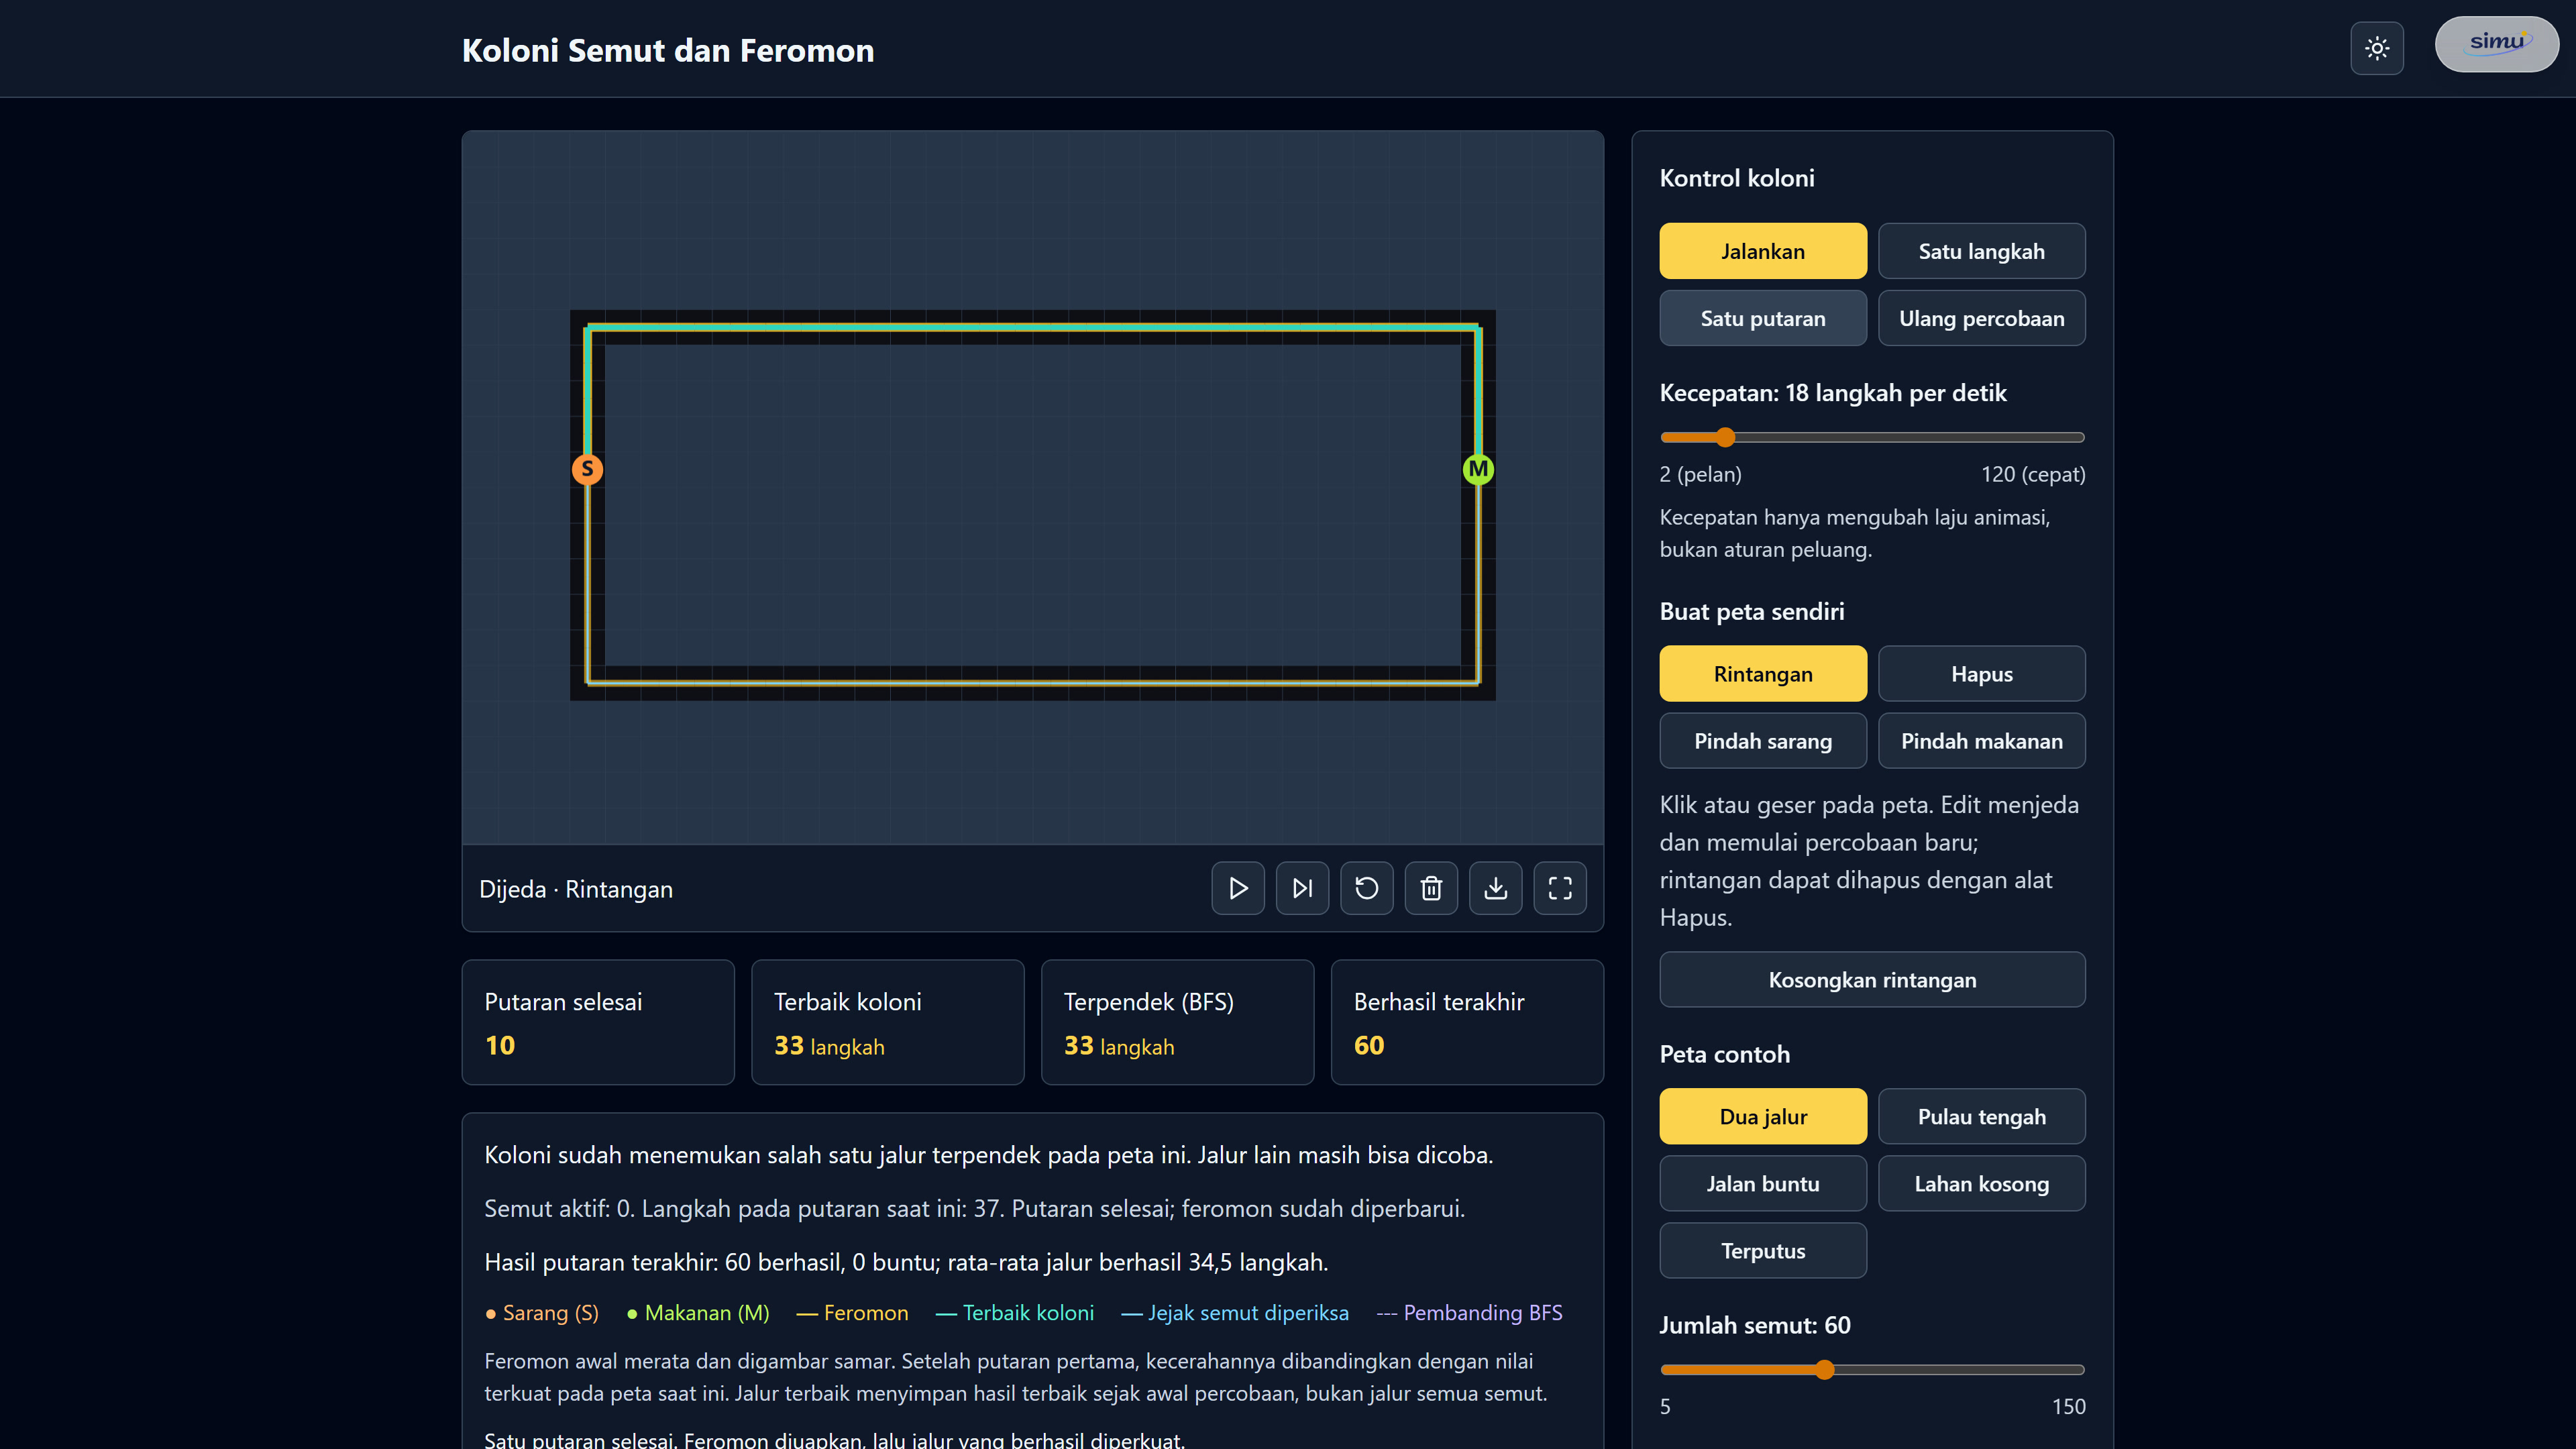The width and height of the screenshot is (2576, 1449).
Task: Load the Lahan kosong sample map
Action: [1981, 1183]
